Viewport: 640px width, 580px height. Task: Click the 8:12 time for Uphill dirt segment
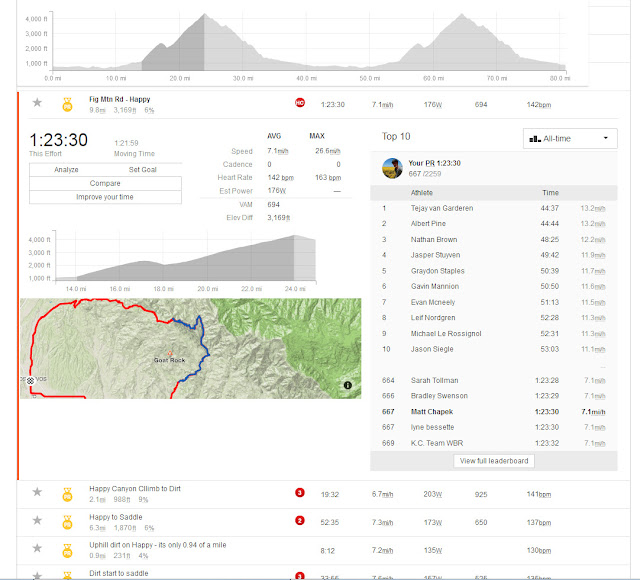(x=328, y=551)
